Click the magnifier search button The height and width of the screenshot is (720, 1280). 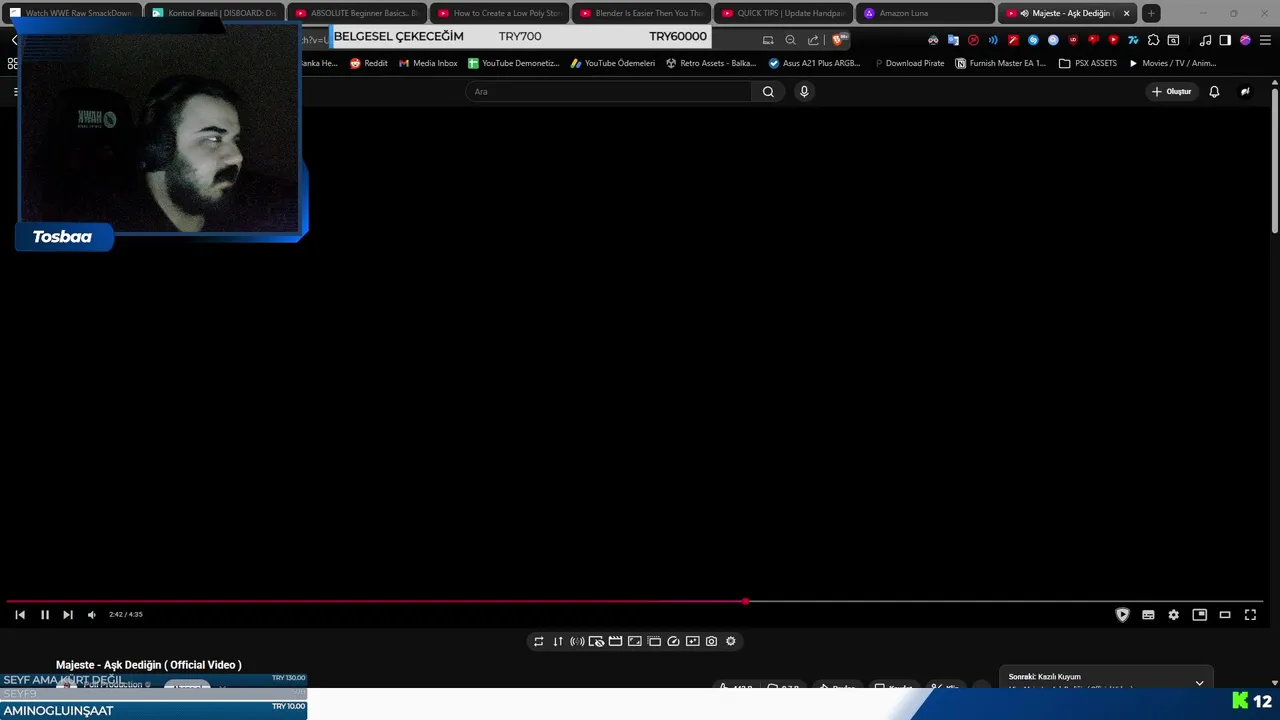[x=768, y=91]
